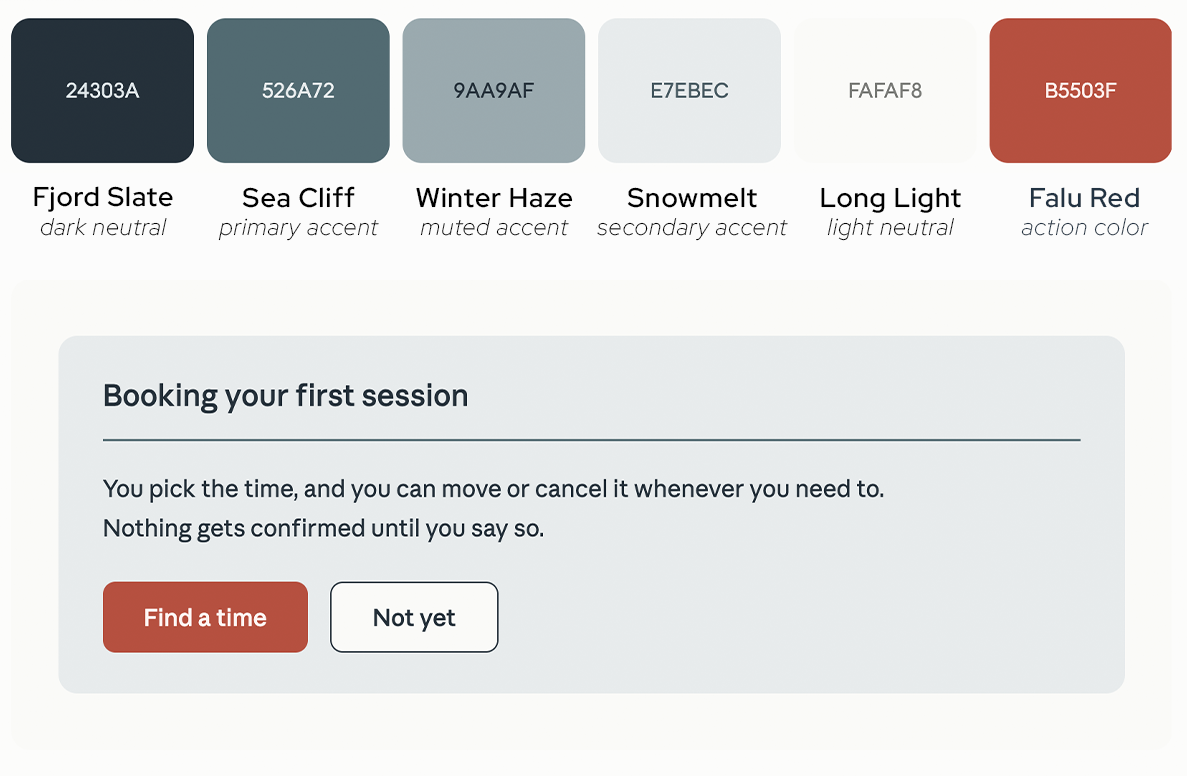This screenshot has width=1187, height=776.
Task: Select the Long Light FAFAF8 swatch
Action: (x=885, y=90)
